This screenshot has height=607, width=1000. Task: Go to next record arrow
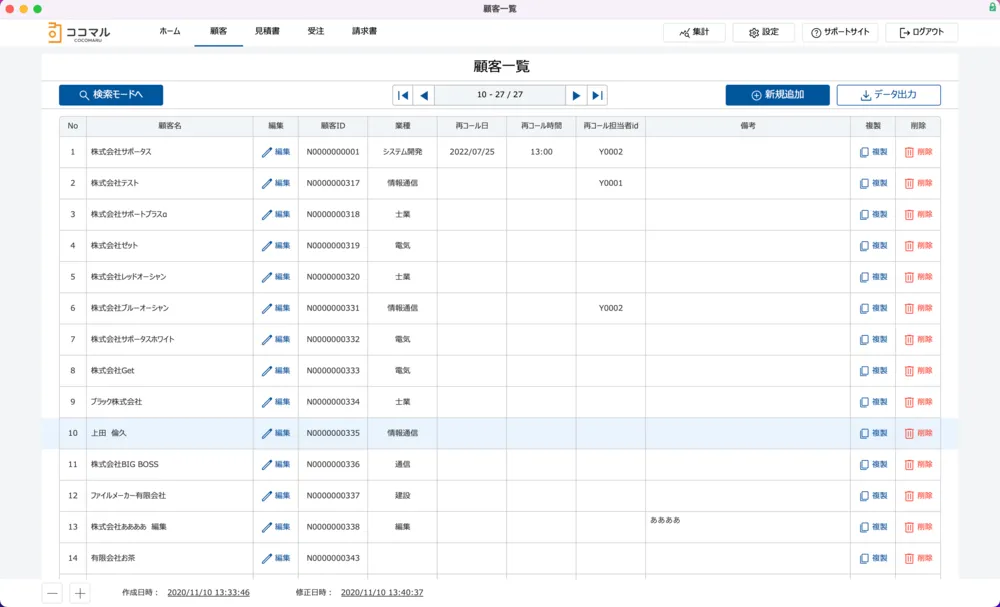[576, 95]
